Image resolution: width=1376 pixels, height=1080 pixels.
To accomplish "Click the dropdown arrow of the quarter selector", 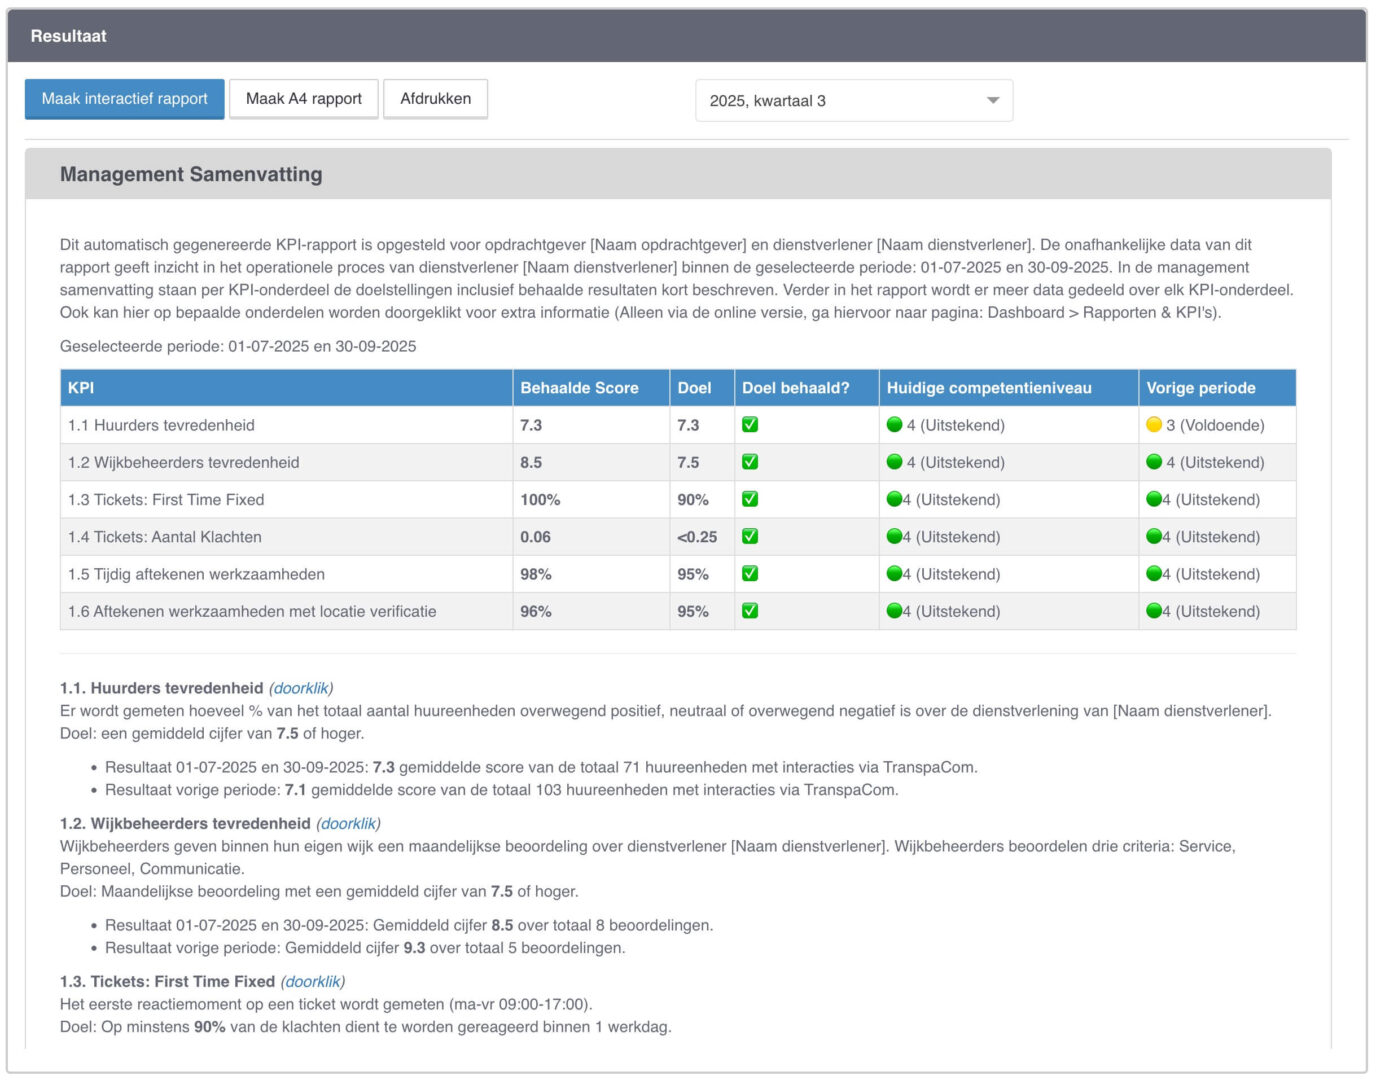I will click(x=992, y=101).
